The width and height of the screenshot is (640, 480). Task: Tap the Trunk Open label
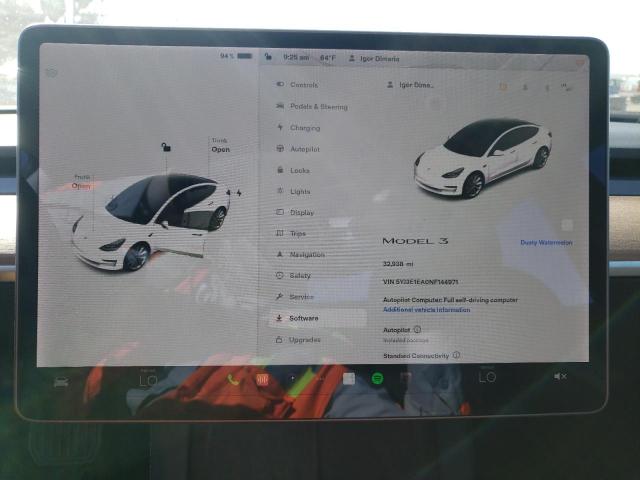(x=220, y=145)
